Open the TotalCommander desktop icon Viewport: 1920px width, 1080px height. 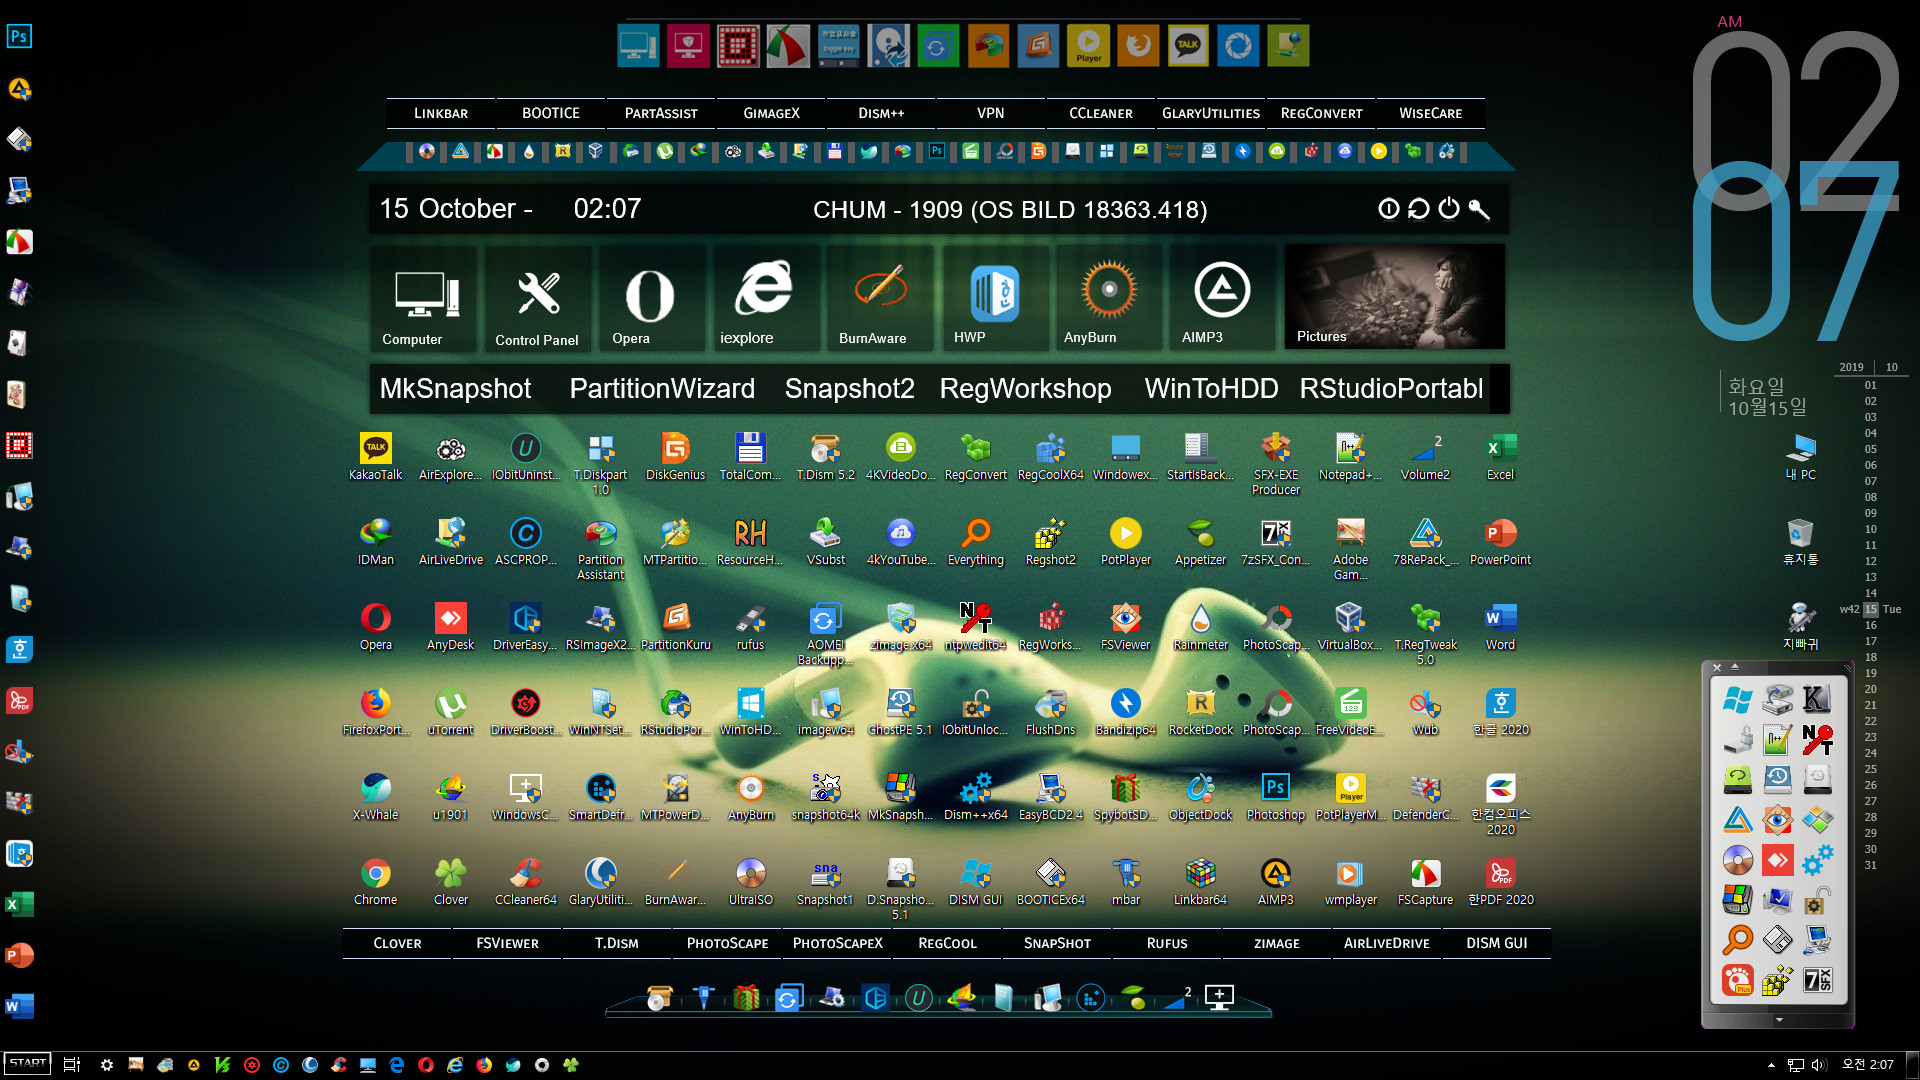750,457
